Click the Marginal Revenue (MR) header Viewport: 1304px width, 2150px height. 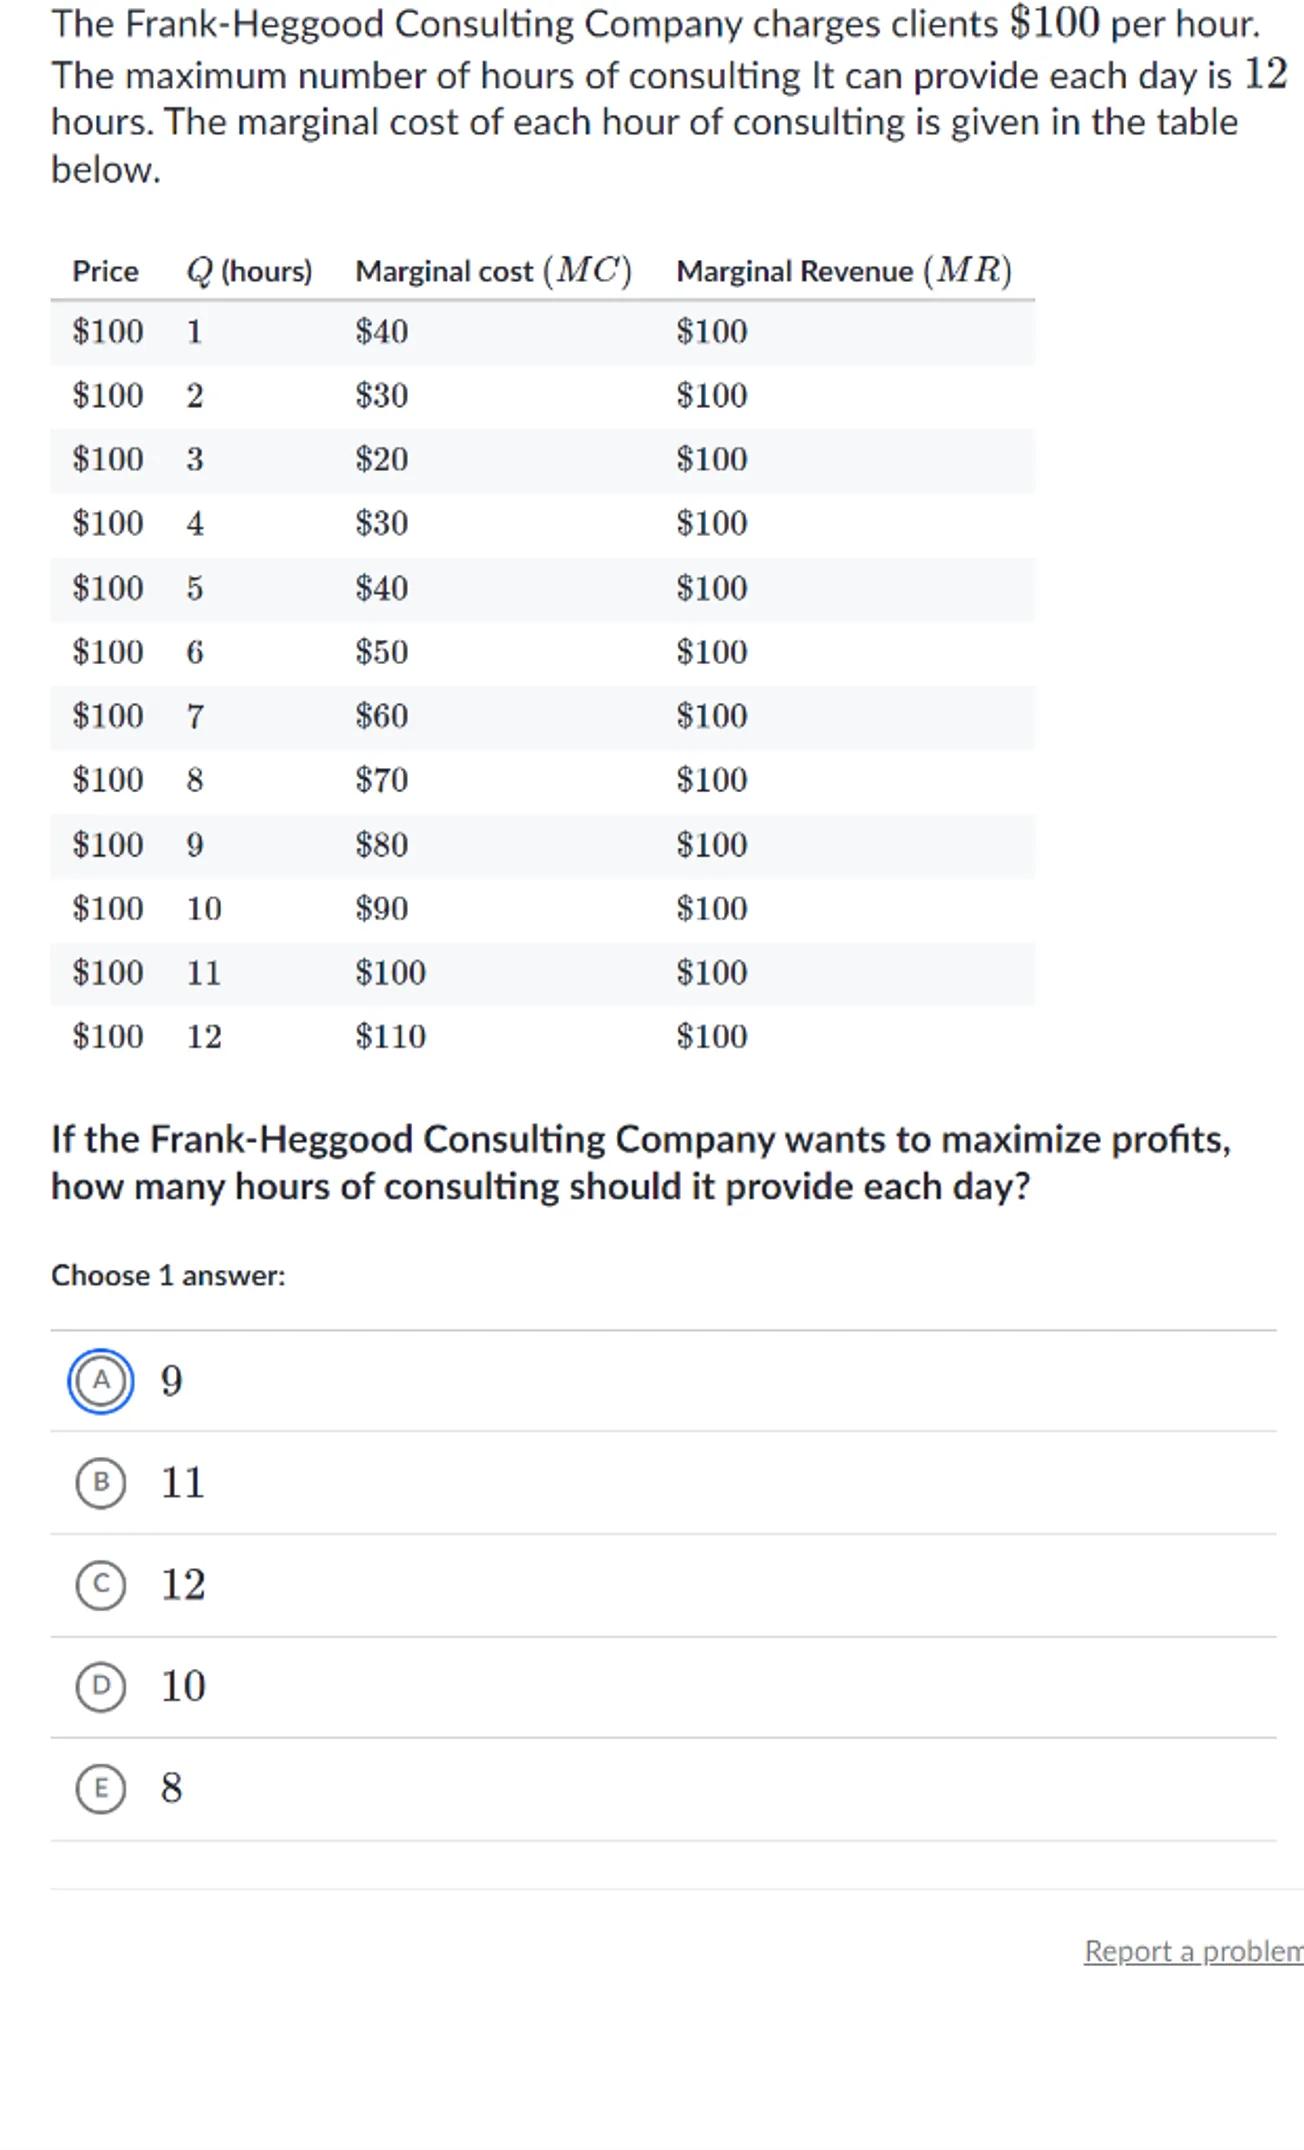(x=844, y=271)
